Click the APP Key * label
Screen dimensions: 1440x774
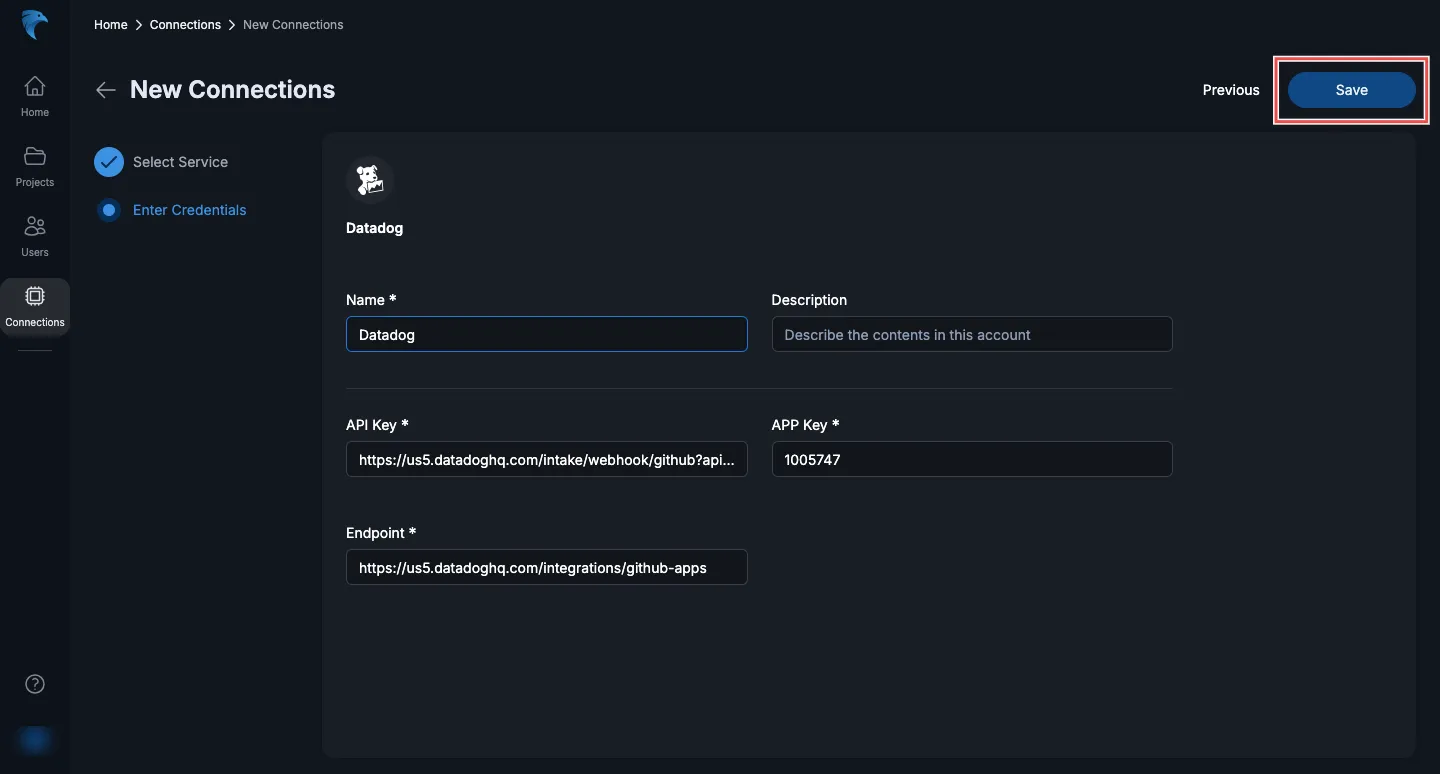805,425
